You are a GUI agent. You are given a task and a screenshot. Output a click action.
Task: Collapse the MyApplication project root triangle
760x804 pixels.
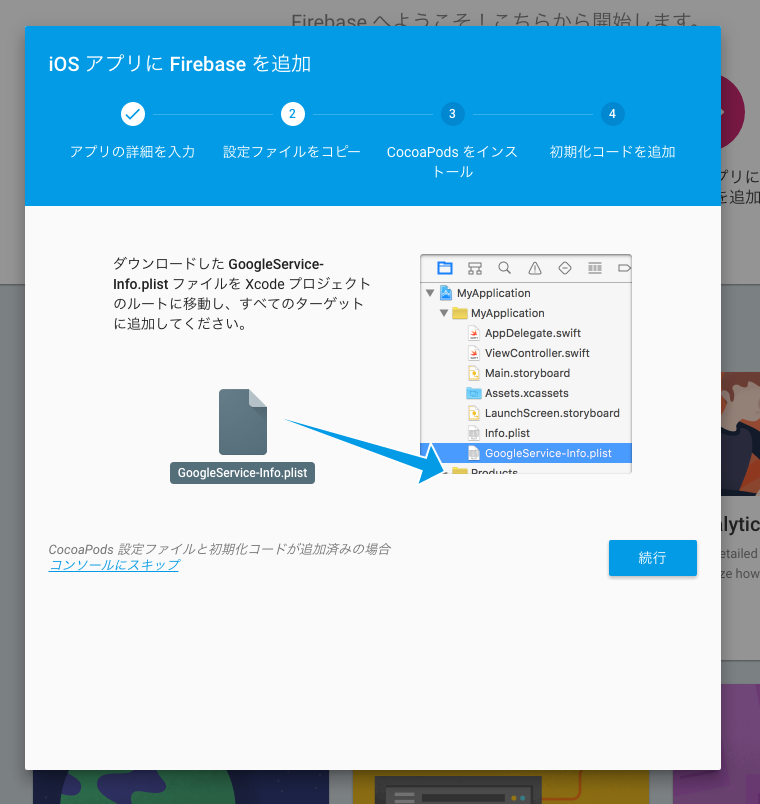coord(430,293)
